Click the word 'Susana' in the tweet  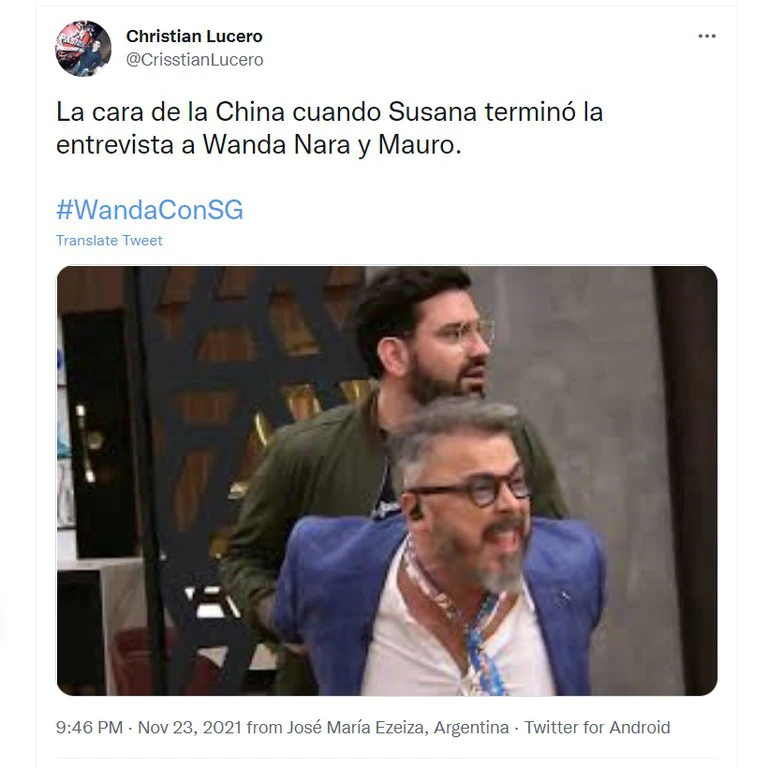432,112
